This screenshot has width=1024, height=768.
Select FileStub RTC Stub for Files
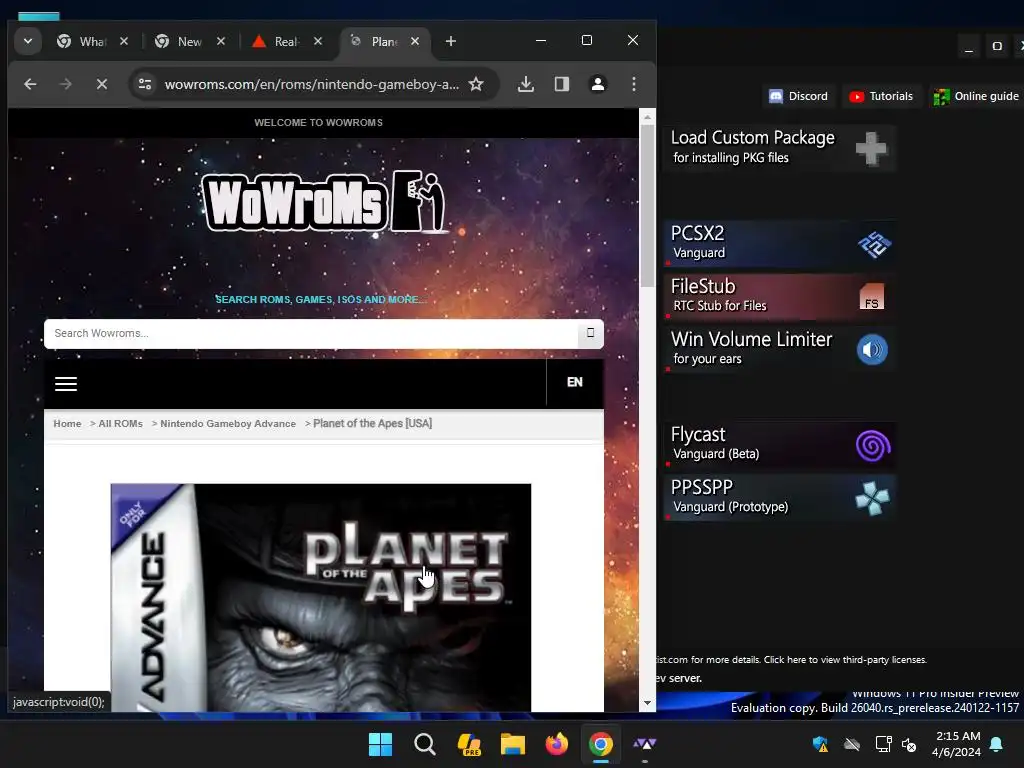(779, 296)
